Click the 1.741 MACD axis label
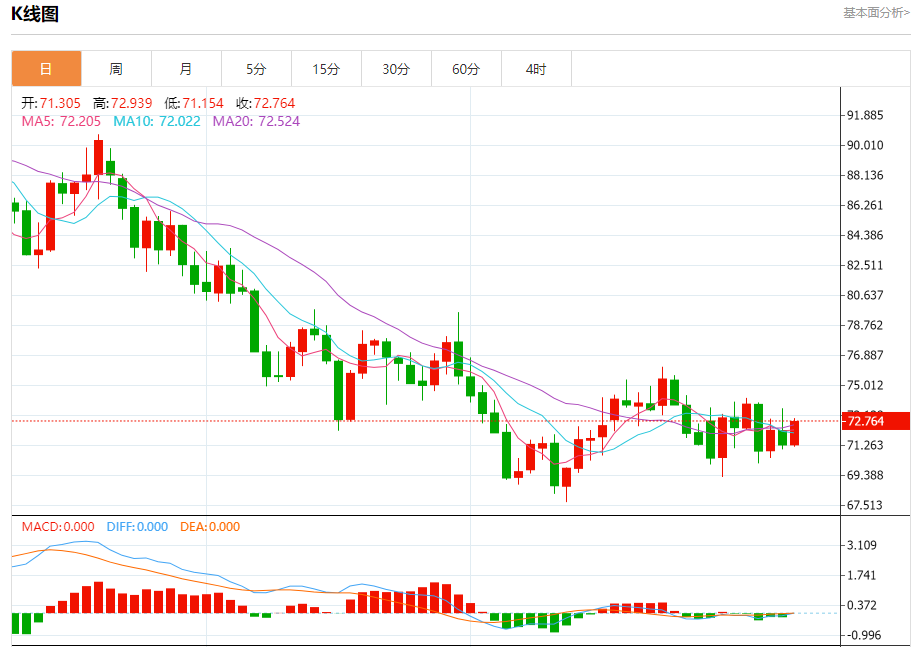 pyautogui.click(x=862, y=575)
